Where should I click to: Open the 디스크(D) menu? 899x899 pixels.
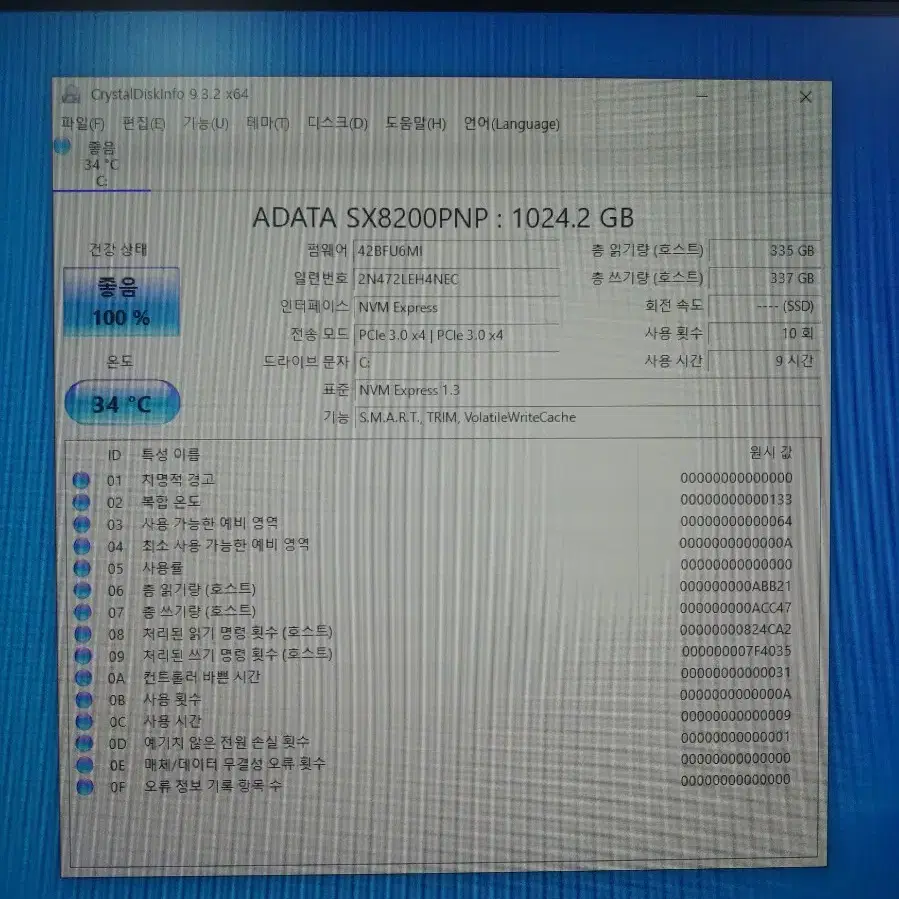click(337, 123)
